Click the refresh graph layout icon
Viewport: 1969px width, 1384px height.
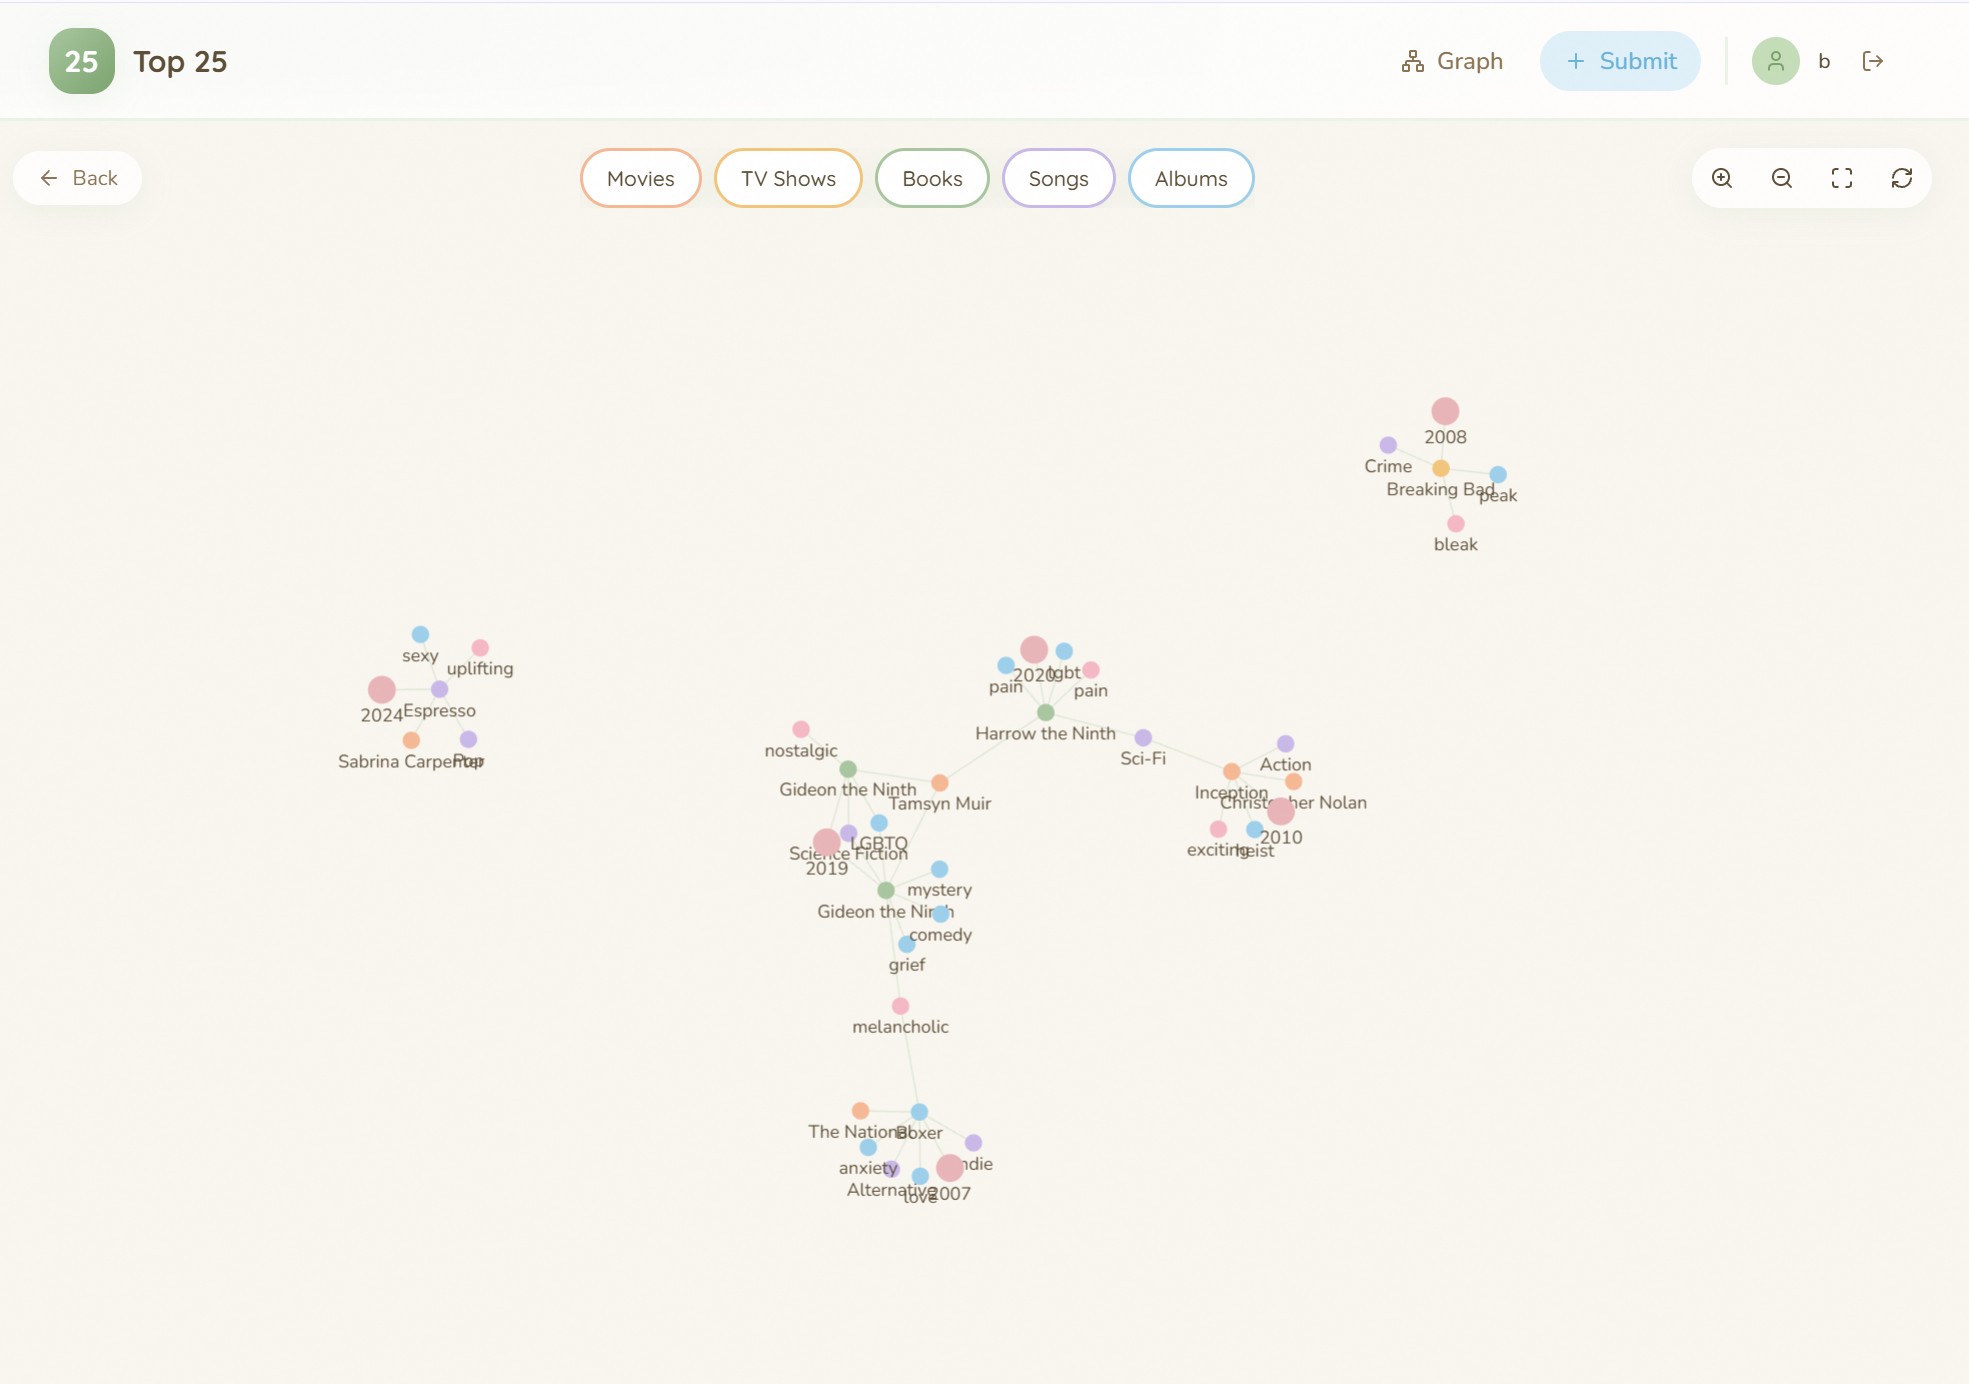point(1902,178)
